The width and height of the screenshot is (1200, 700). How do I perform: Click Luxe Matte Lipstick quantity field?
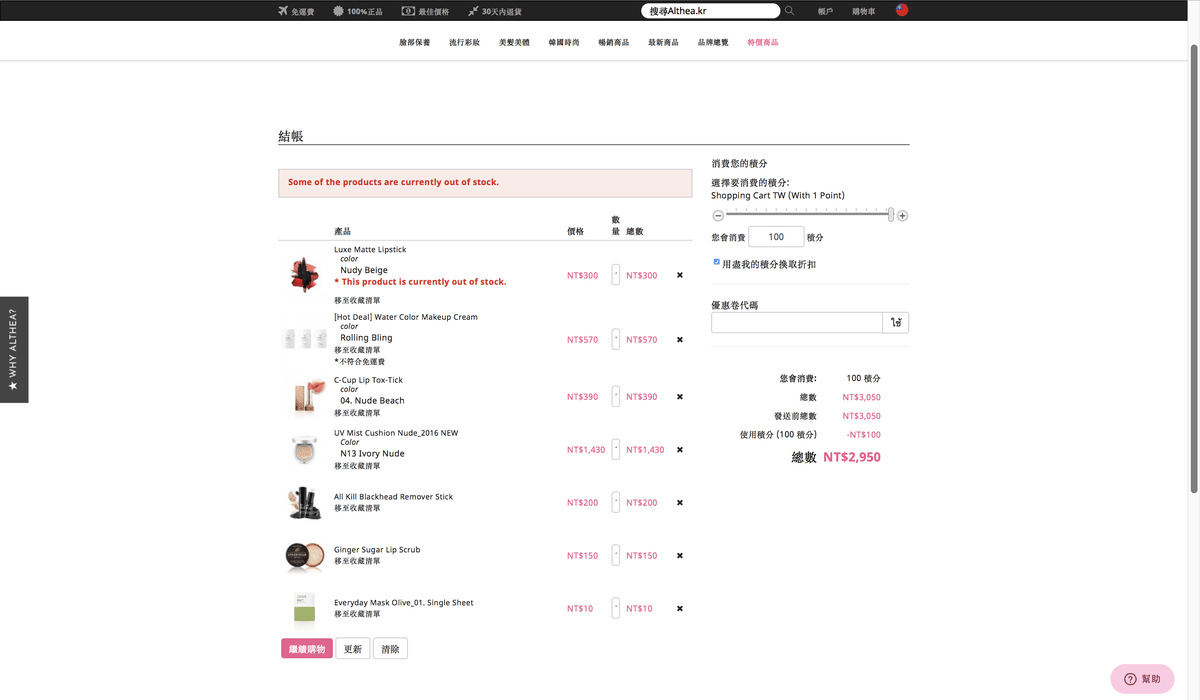tap(615, 275)
